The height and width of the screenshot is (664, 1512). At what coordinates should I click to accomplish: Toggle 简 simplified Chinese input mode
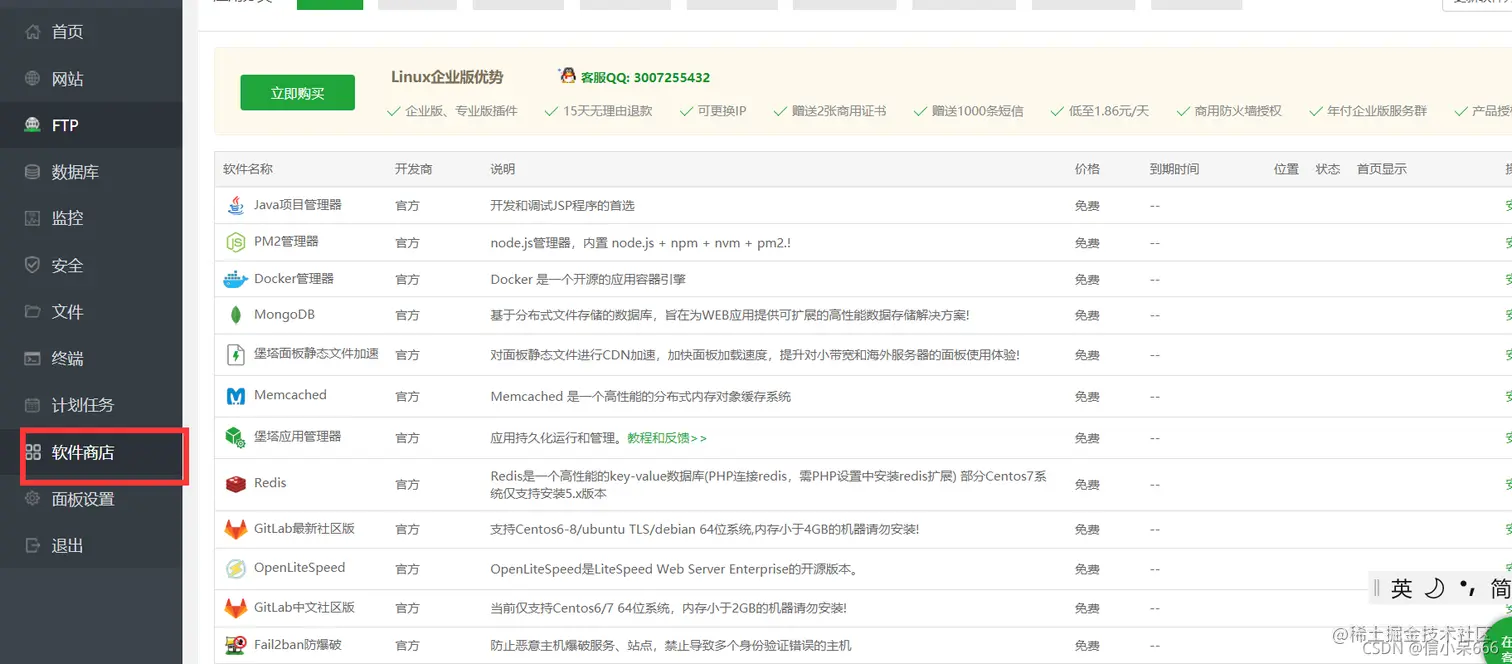coord(1499,588)
